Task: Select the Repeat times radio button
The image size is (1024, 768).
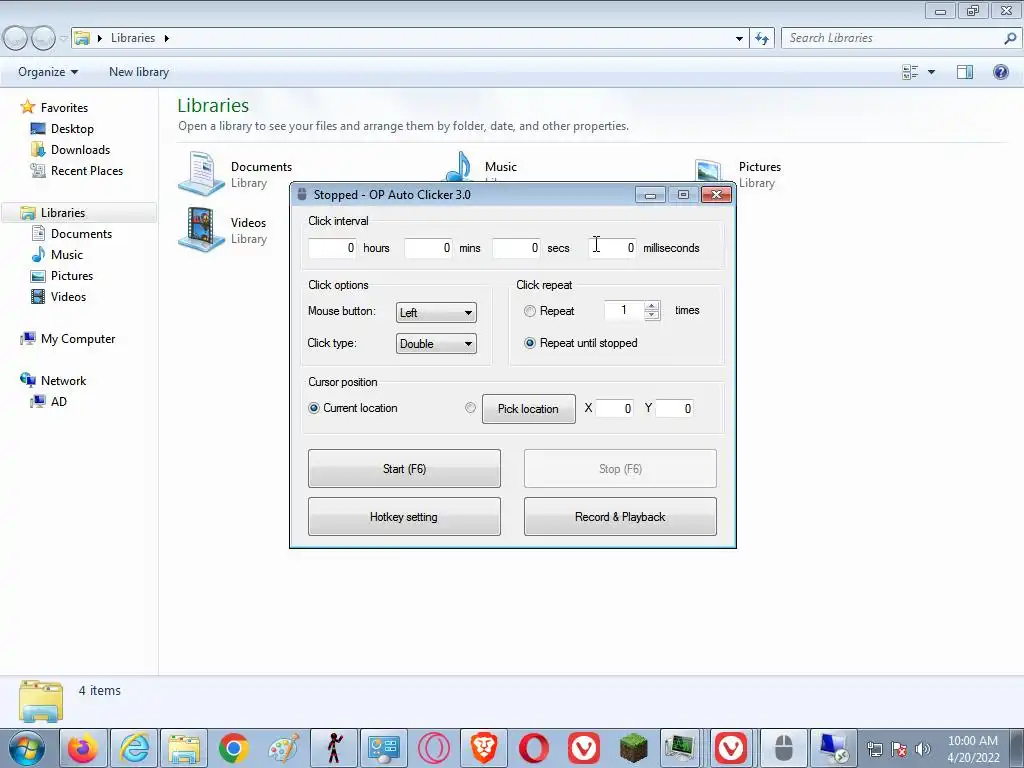Action: point(530,312)
